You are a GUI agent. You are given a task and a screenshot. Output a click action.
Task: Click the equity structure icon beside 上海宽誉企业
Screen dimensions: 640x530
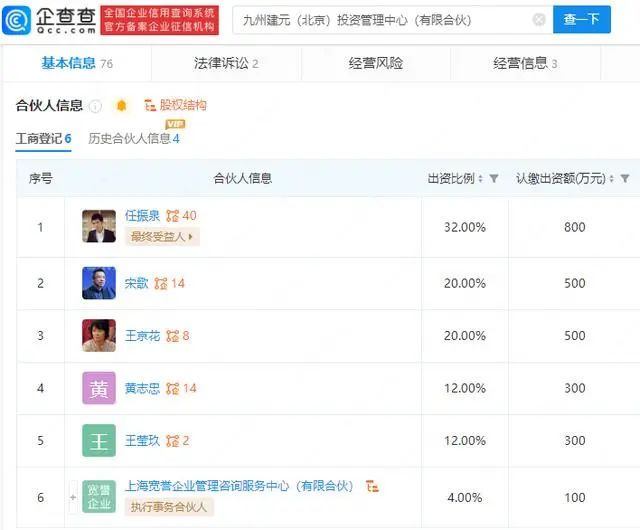pyautogui.click(x=372, y=487)
